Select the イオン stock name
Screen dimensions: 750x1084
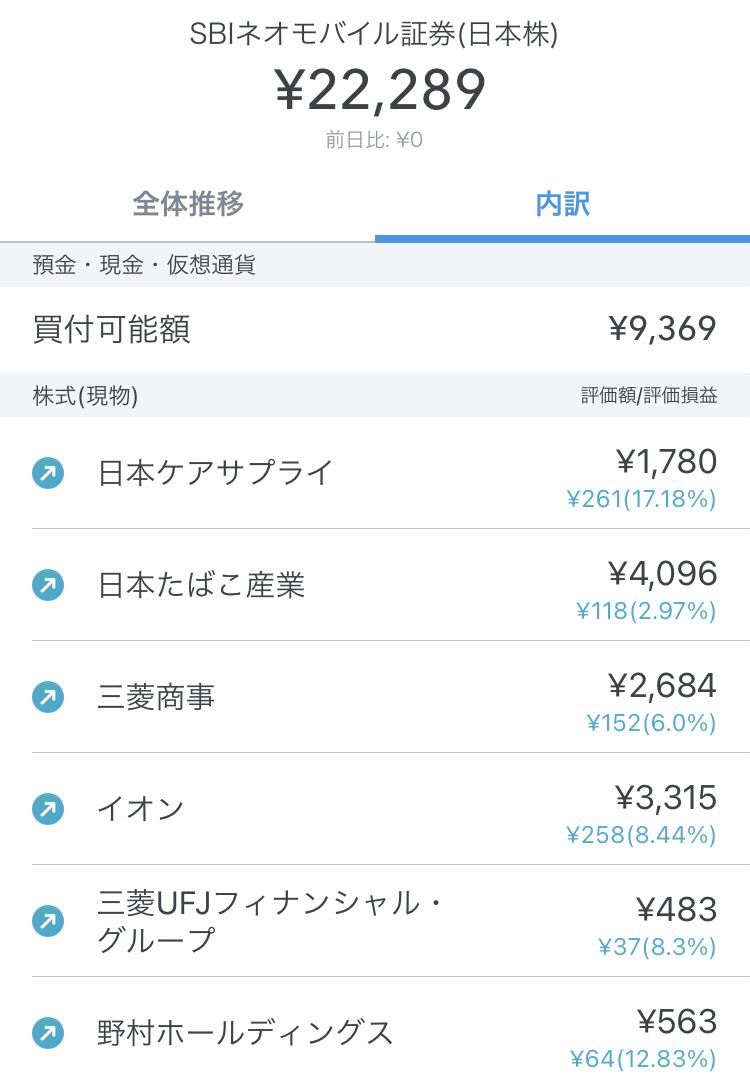141,810
